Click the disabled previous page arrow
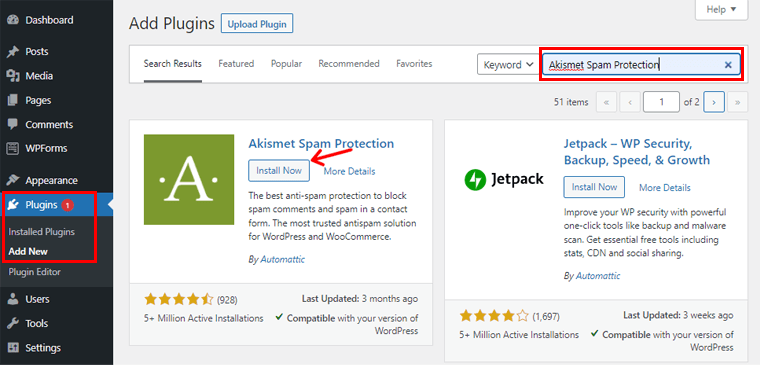The width and height of the screenshot is (760, 365). (630, 102)
